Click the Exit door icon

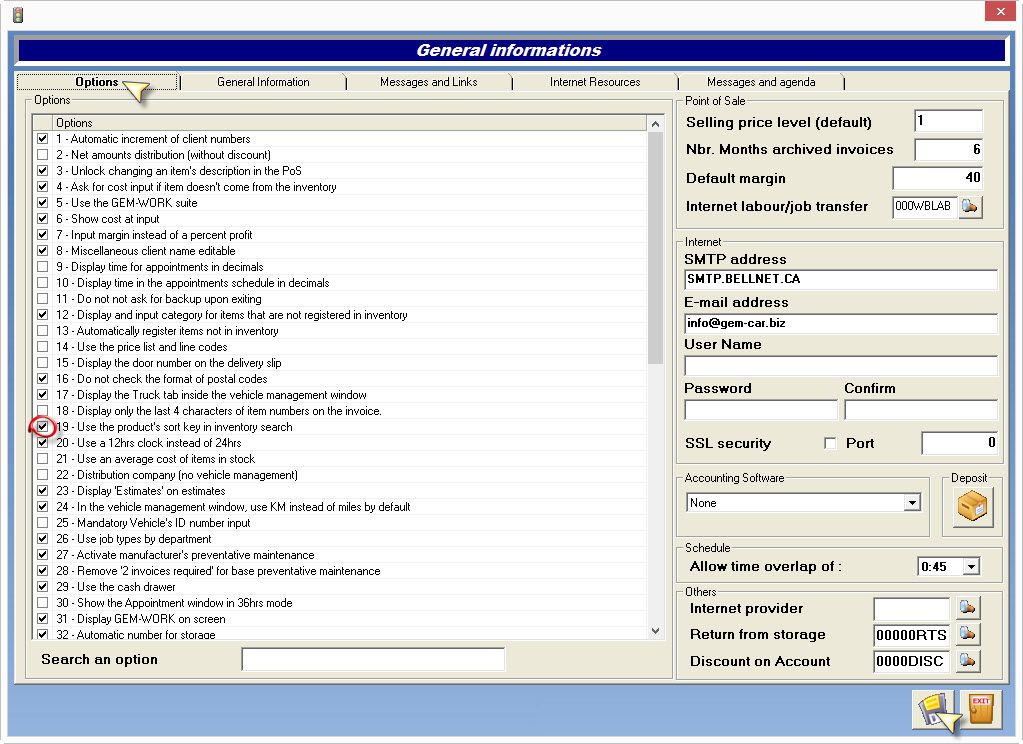click(980, 710)
